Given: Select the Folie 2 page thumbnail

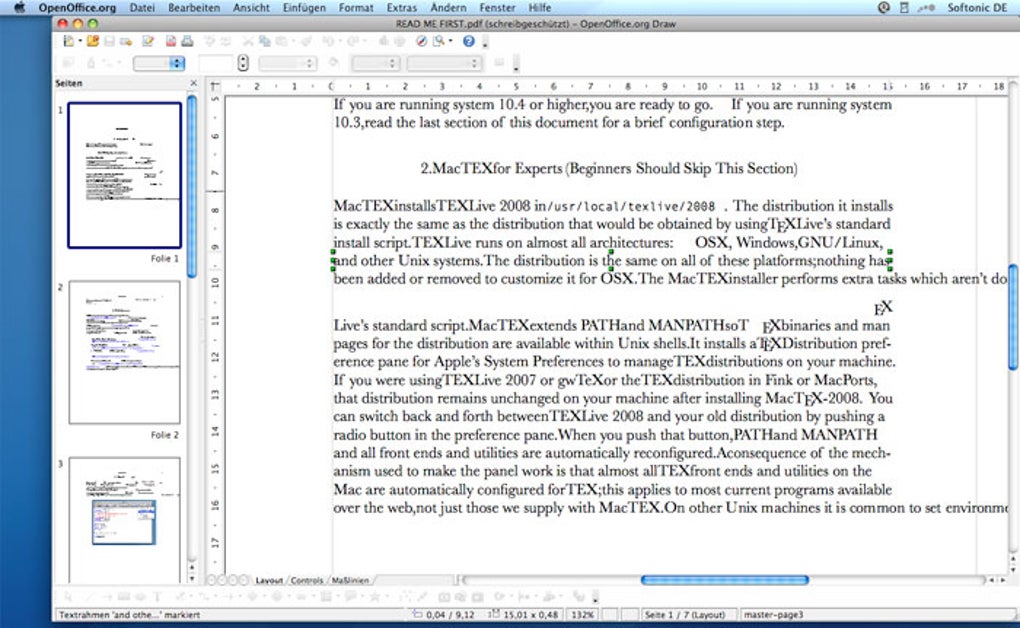Looking at the screenshot, I should pyautogui.click(x=124, y=352).
